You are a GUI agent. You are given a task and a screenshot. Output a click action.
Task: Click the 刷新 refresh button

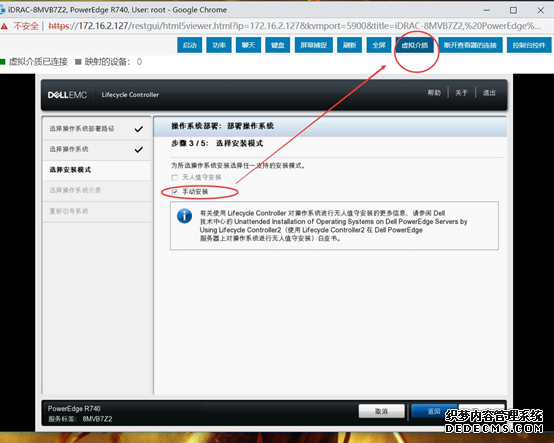pos(349,45)
